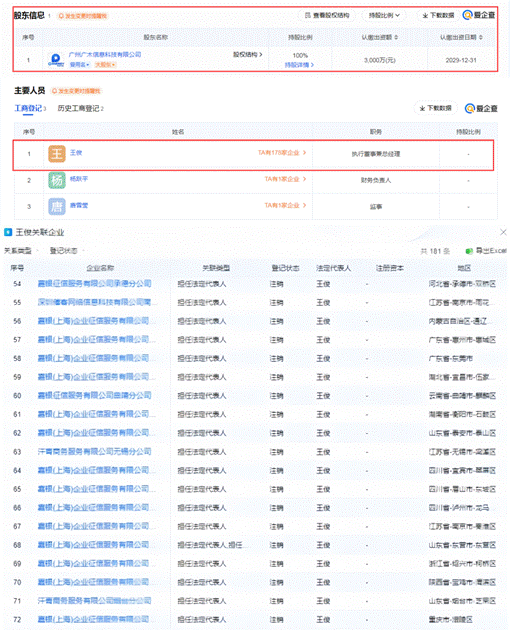Click the 法定代表人 column header in panel
Image resolution: width=510 pixels, height=630 pixels.
(334, 268)
